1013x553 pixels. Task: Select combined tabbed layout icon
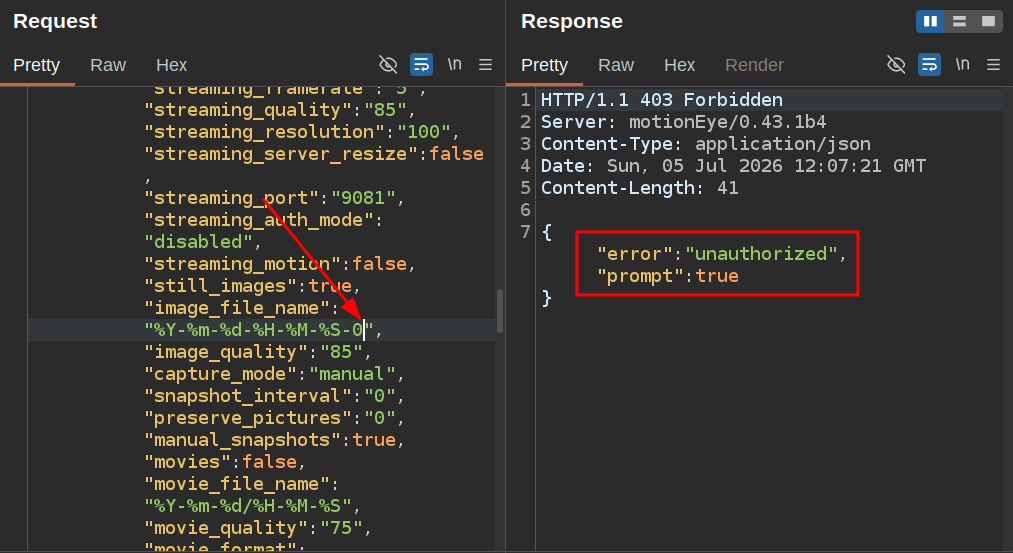988,21
